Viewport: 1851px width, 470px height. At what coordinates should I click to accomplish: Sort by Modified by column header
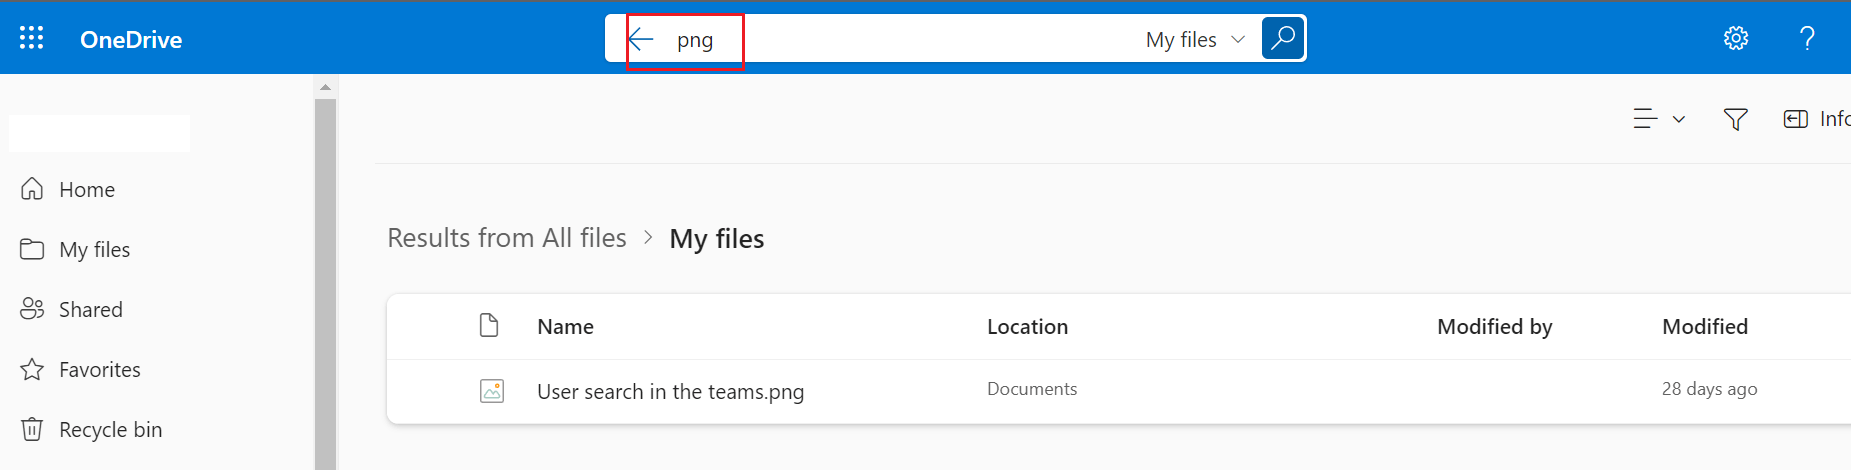(x=1494, y=327)
